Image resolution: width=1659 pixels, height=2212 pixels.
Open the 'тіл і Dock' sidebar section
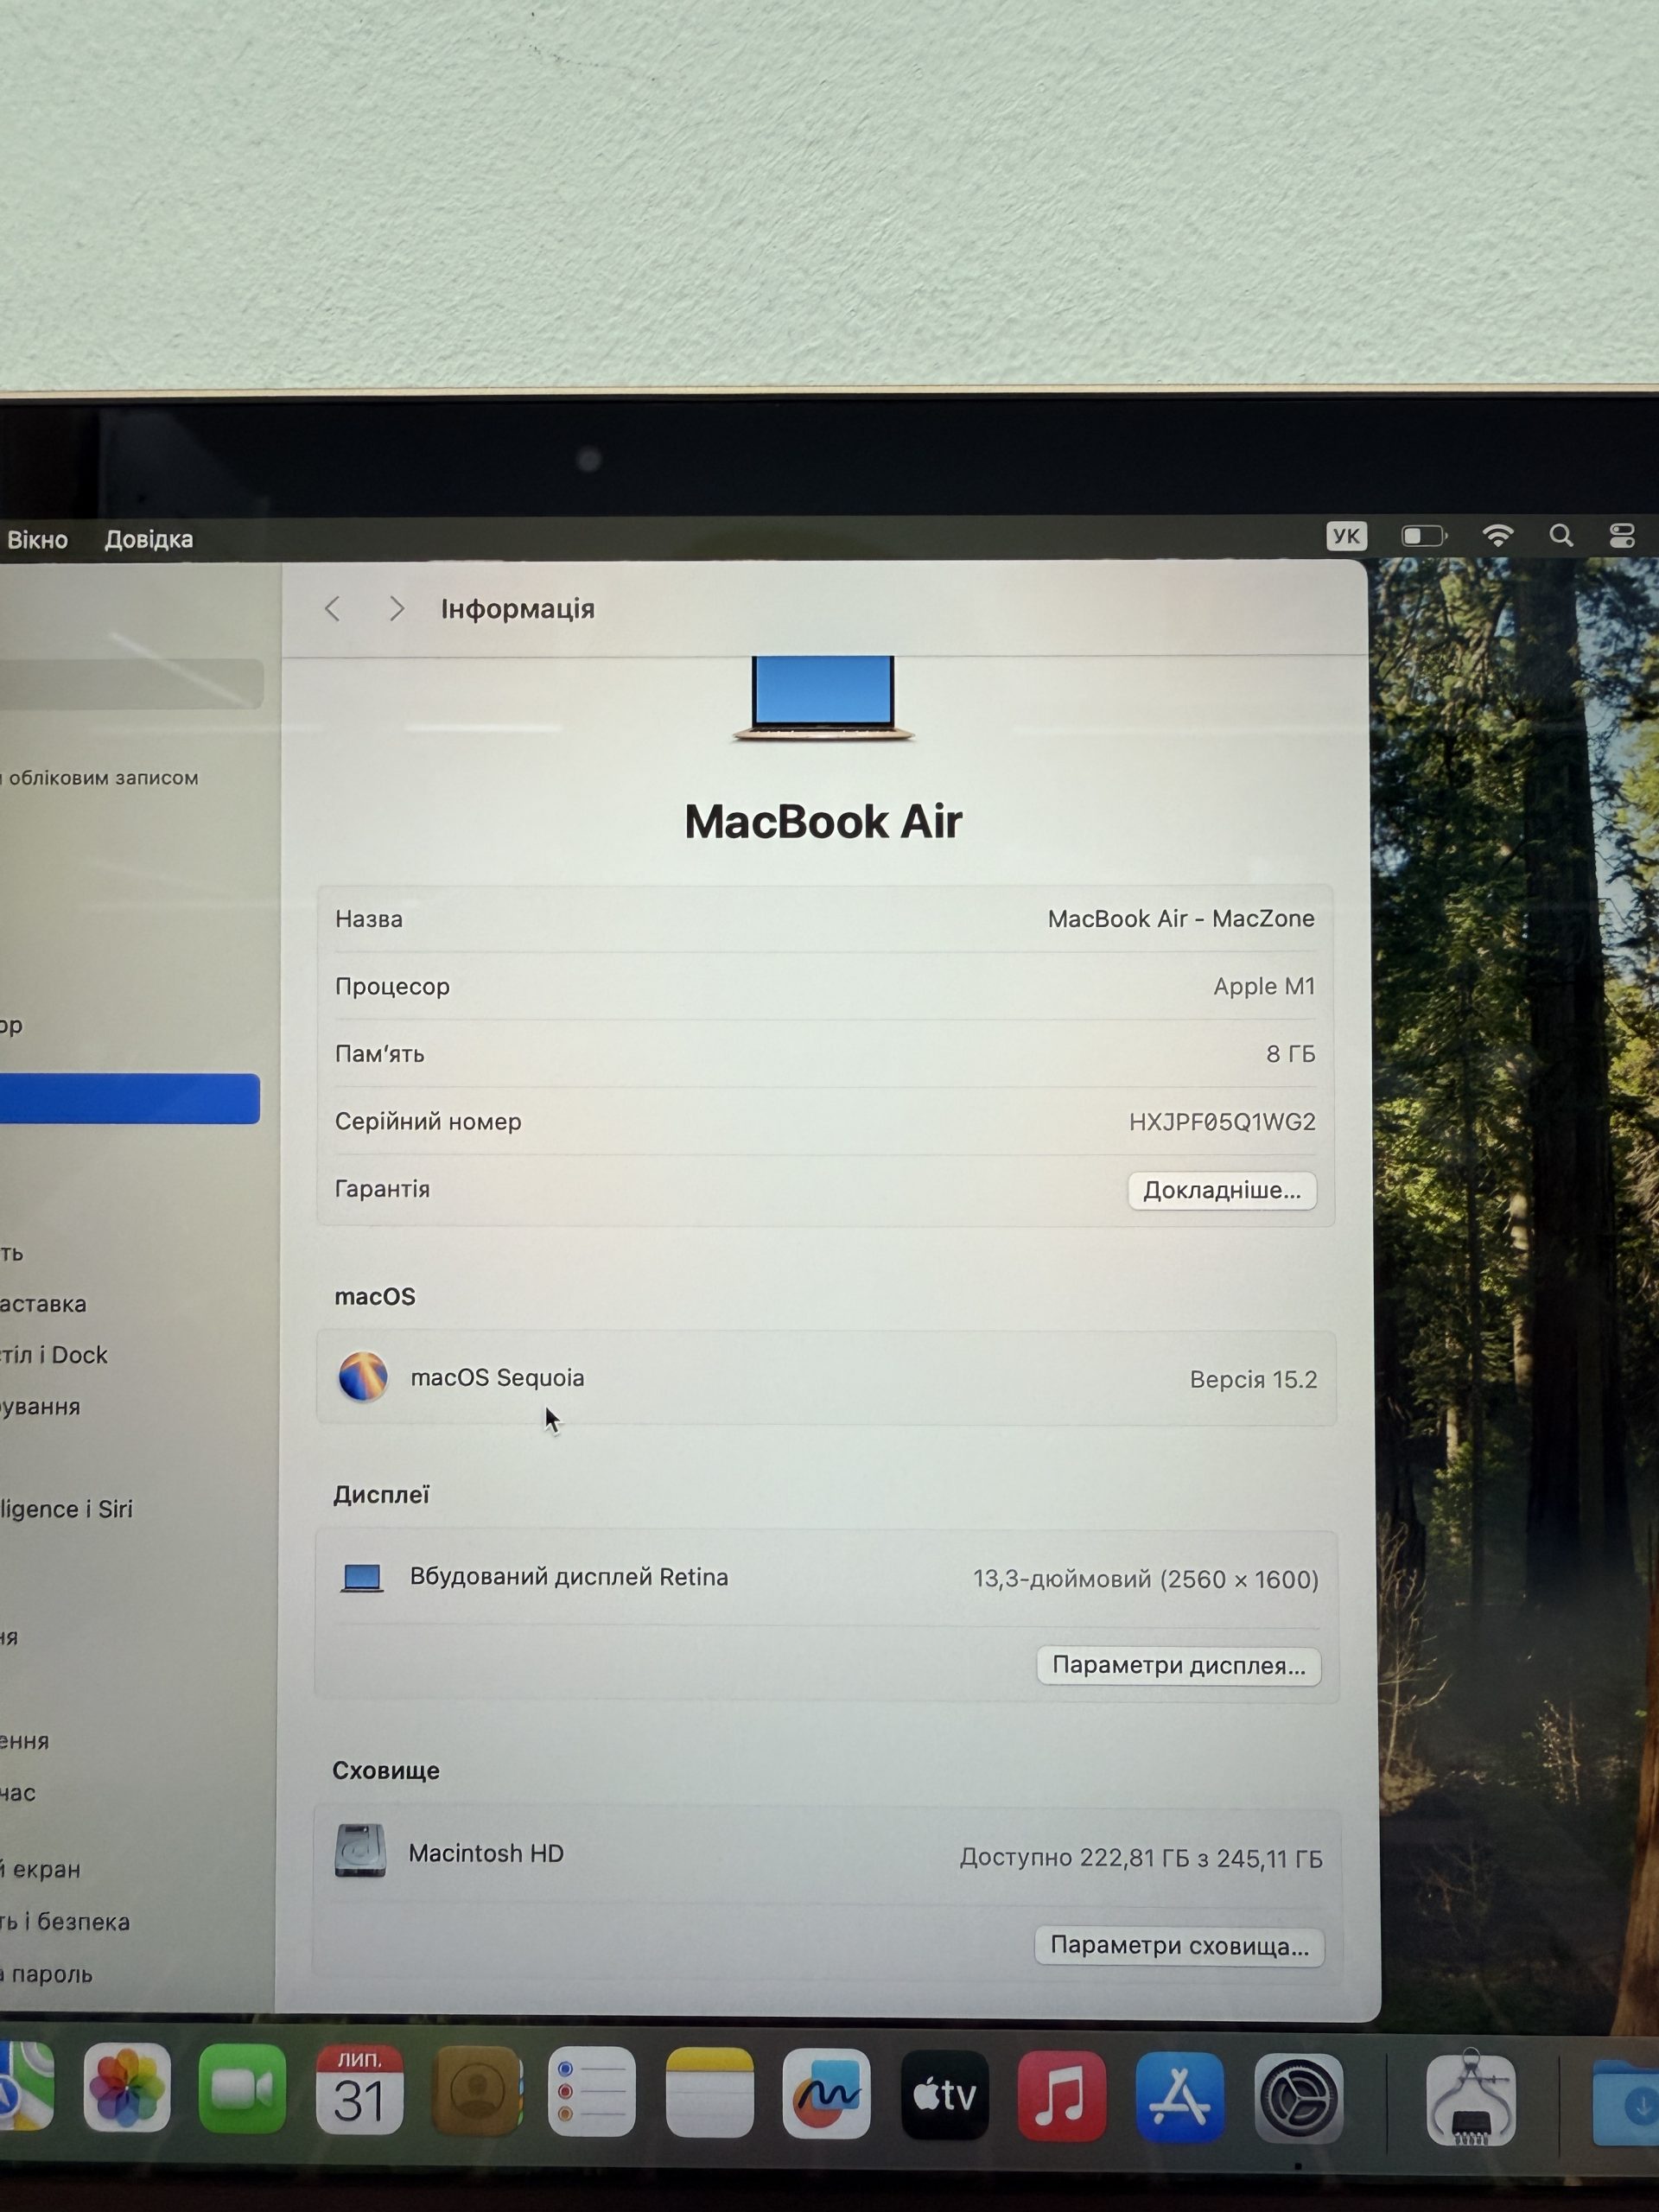pyautogui.click(x=54, y=1355)
